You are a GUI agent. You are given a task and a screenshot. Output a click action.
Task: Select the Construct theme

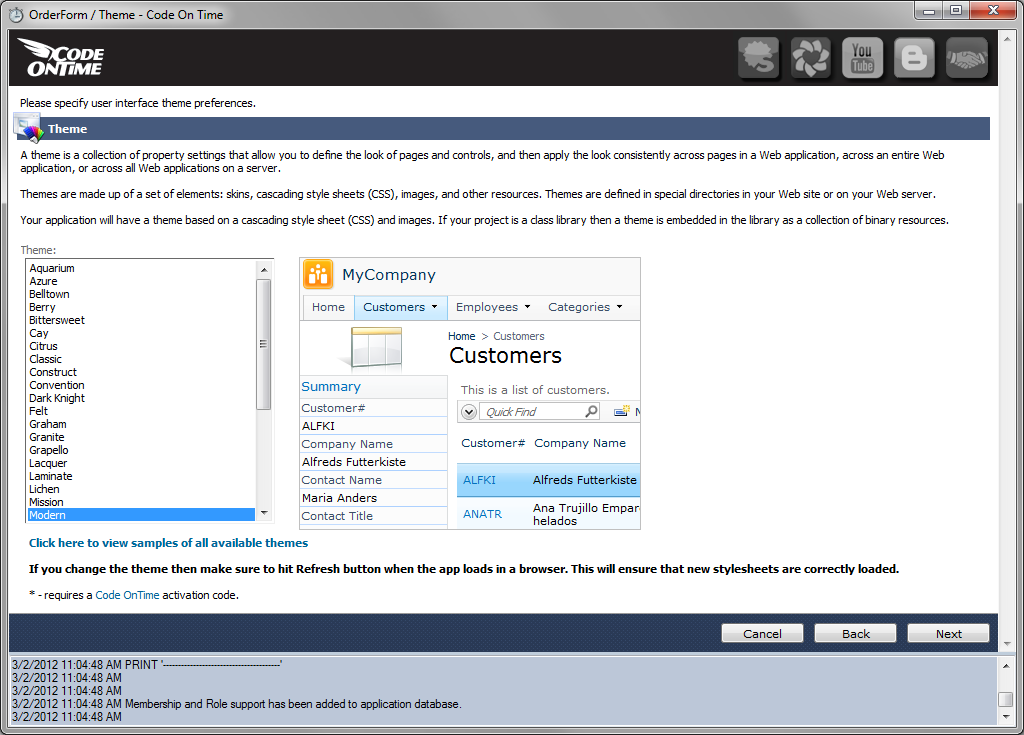tap(140, 372)
